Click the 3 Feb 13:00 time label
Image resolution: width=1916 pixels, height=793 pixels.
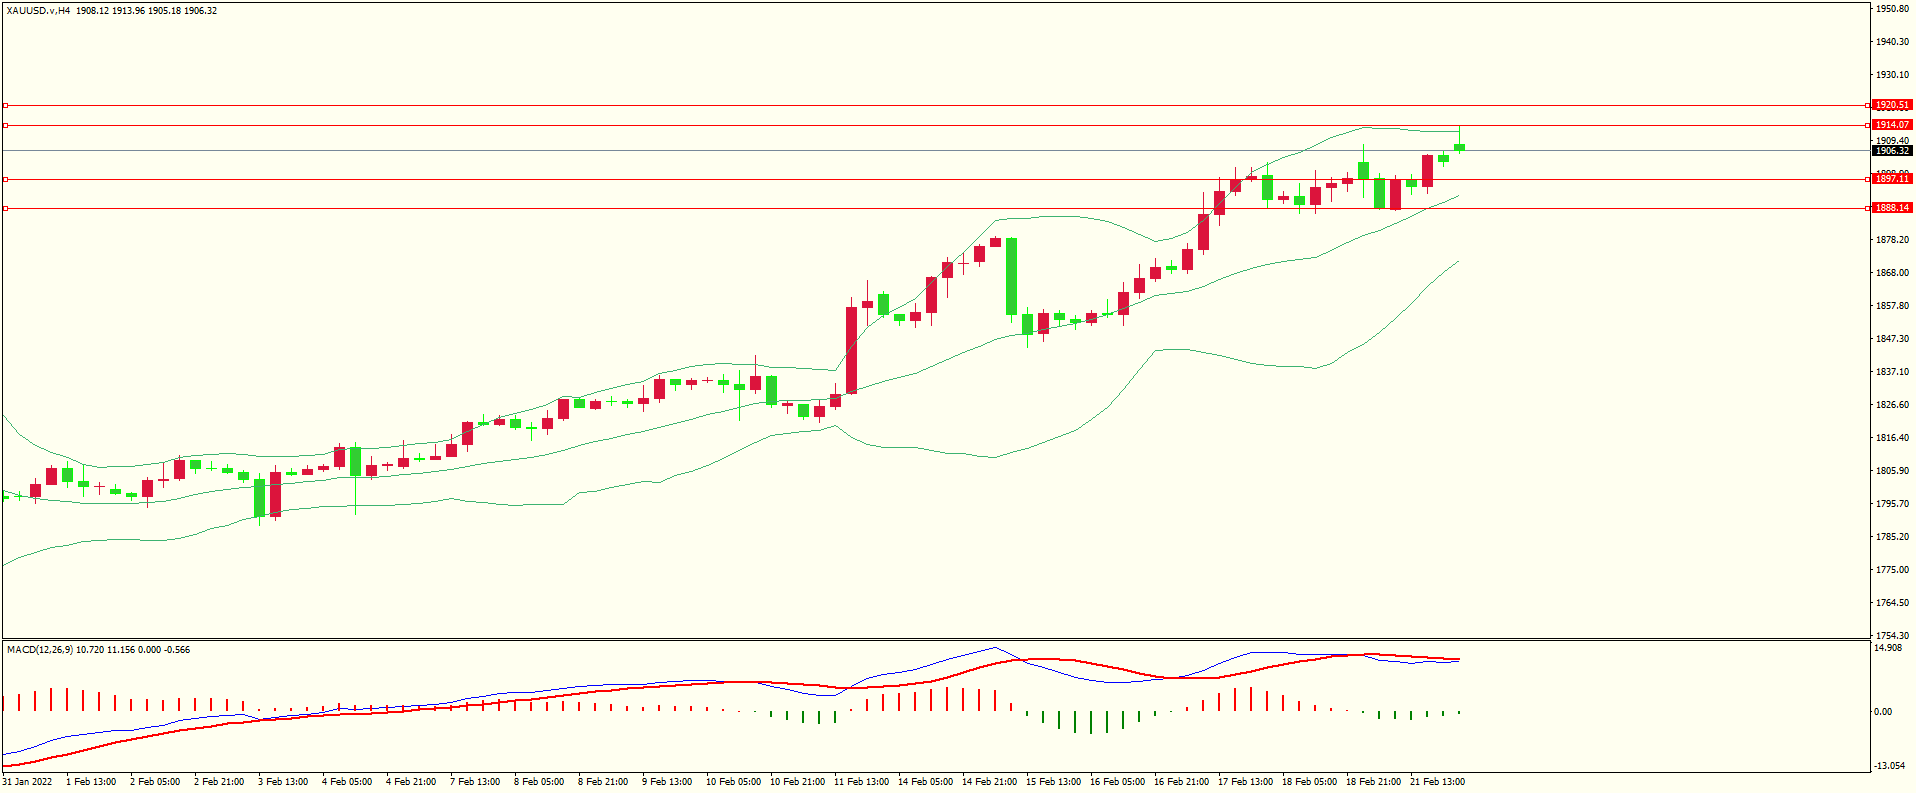pos(283,782)
